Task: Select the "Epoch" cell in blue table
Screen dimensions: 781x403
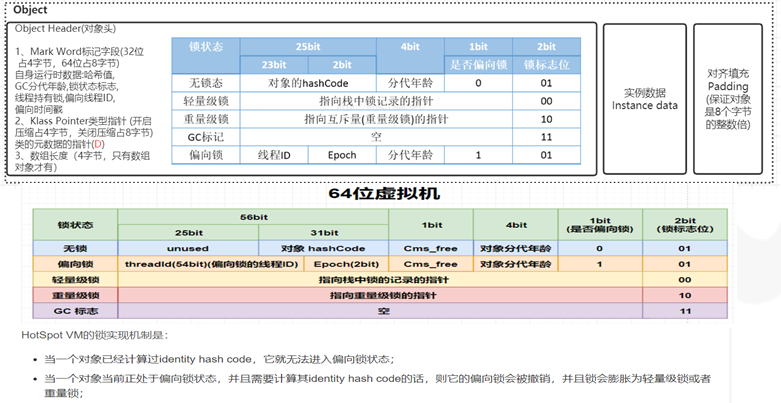Action: (x=342, y=155)
